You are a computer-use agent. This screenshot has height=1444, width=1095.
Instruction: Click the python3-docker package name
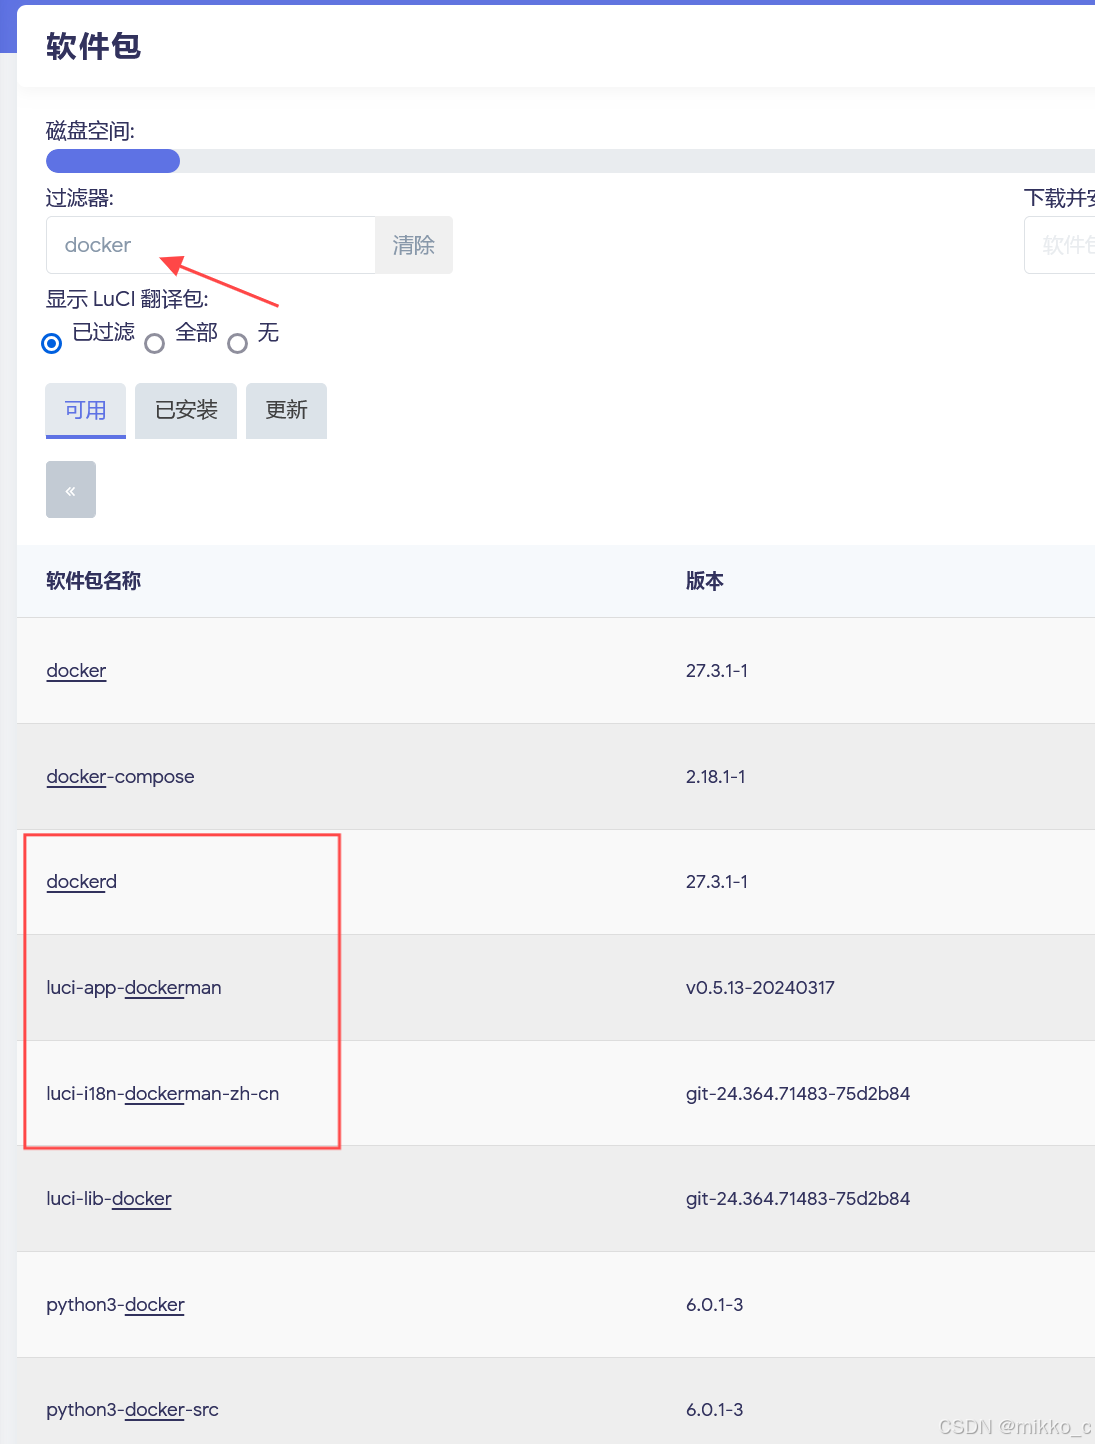point(115,1305)
